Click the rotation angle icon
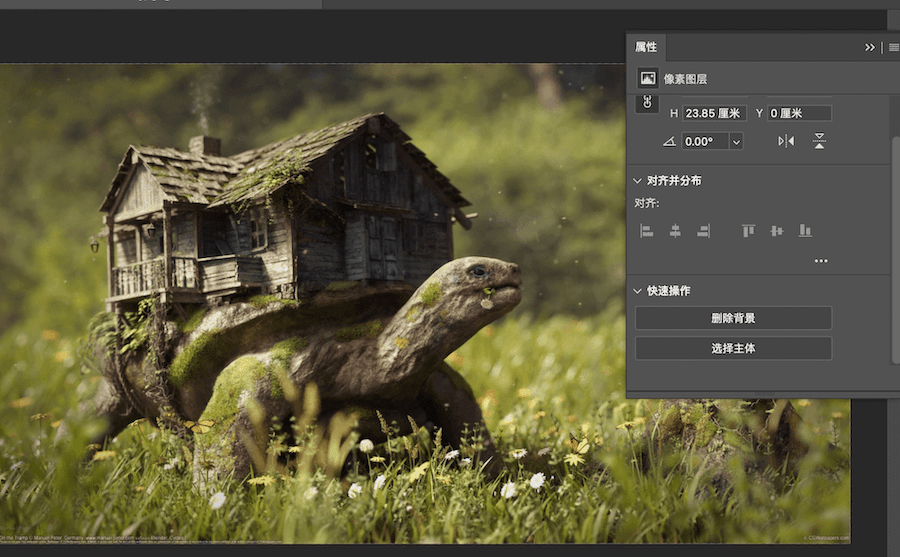This screenshot has height=557, width=900. pos(669,141)
